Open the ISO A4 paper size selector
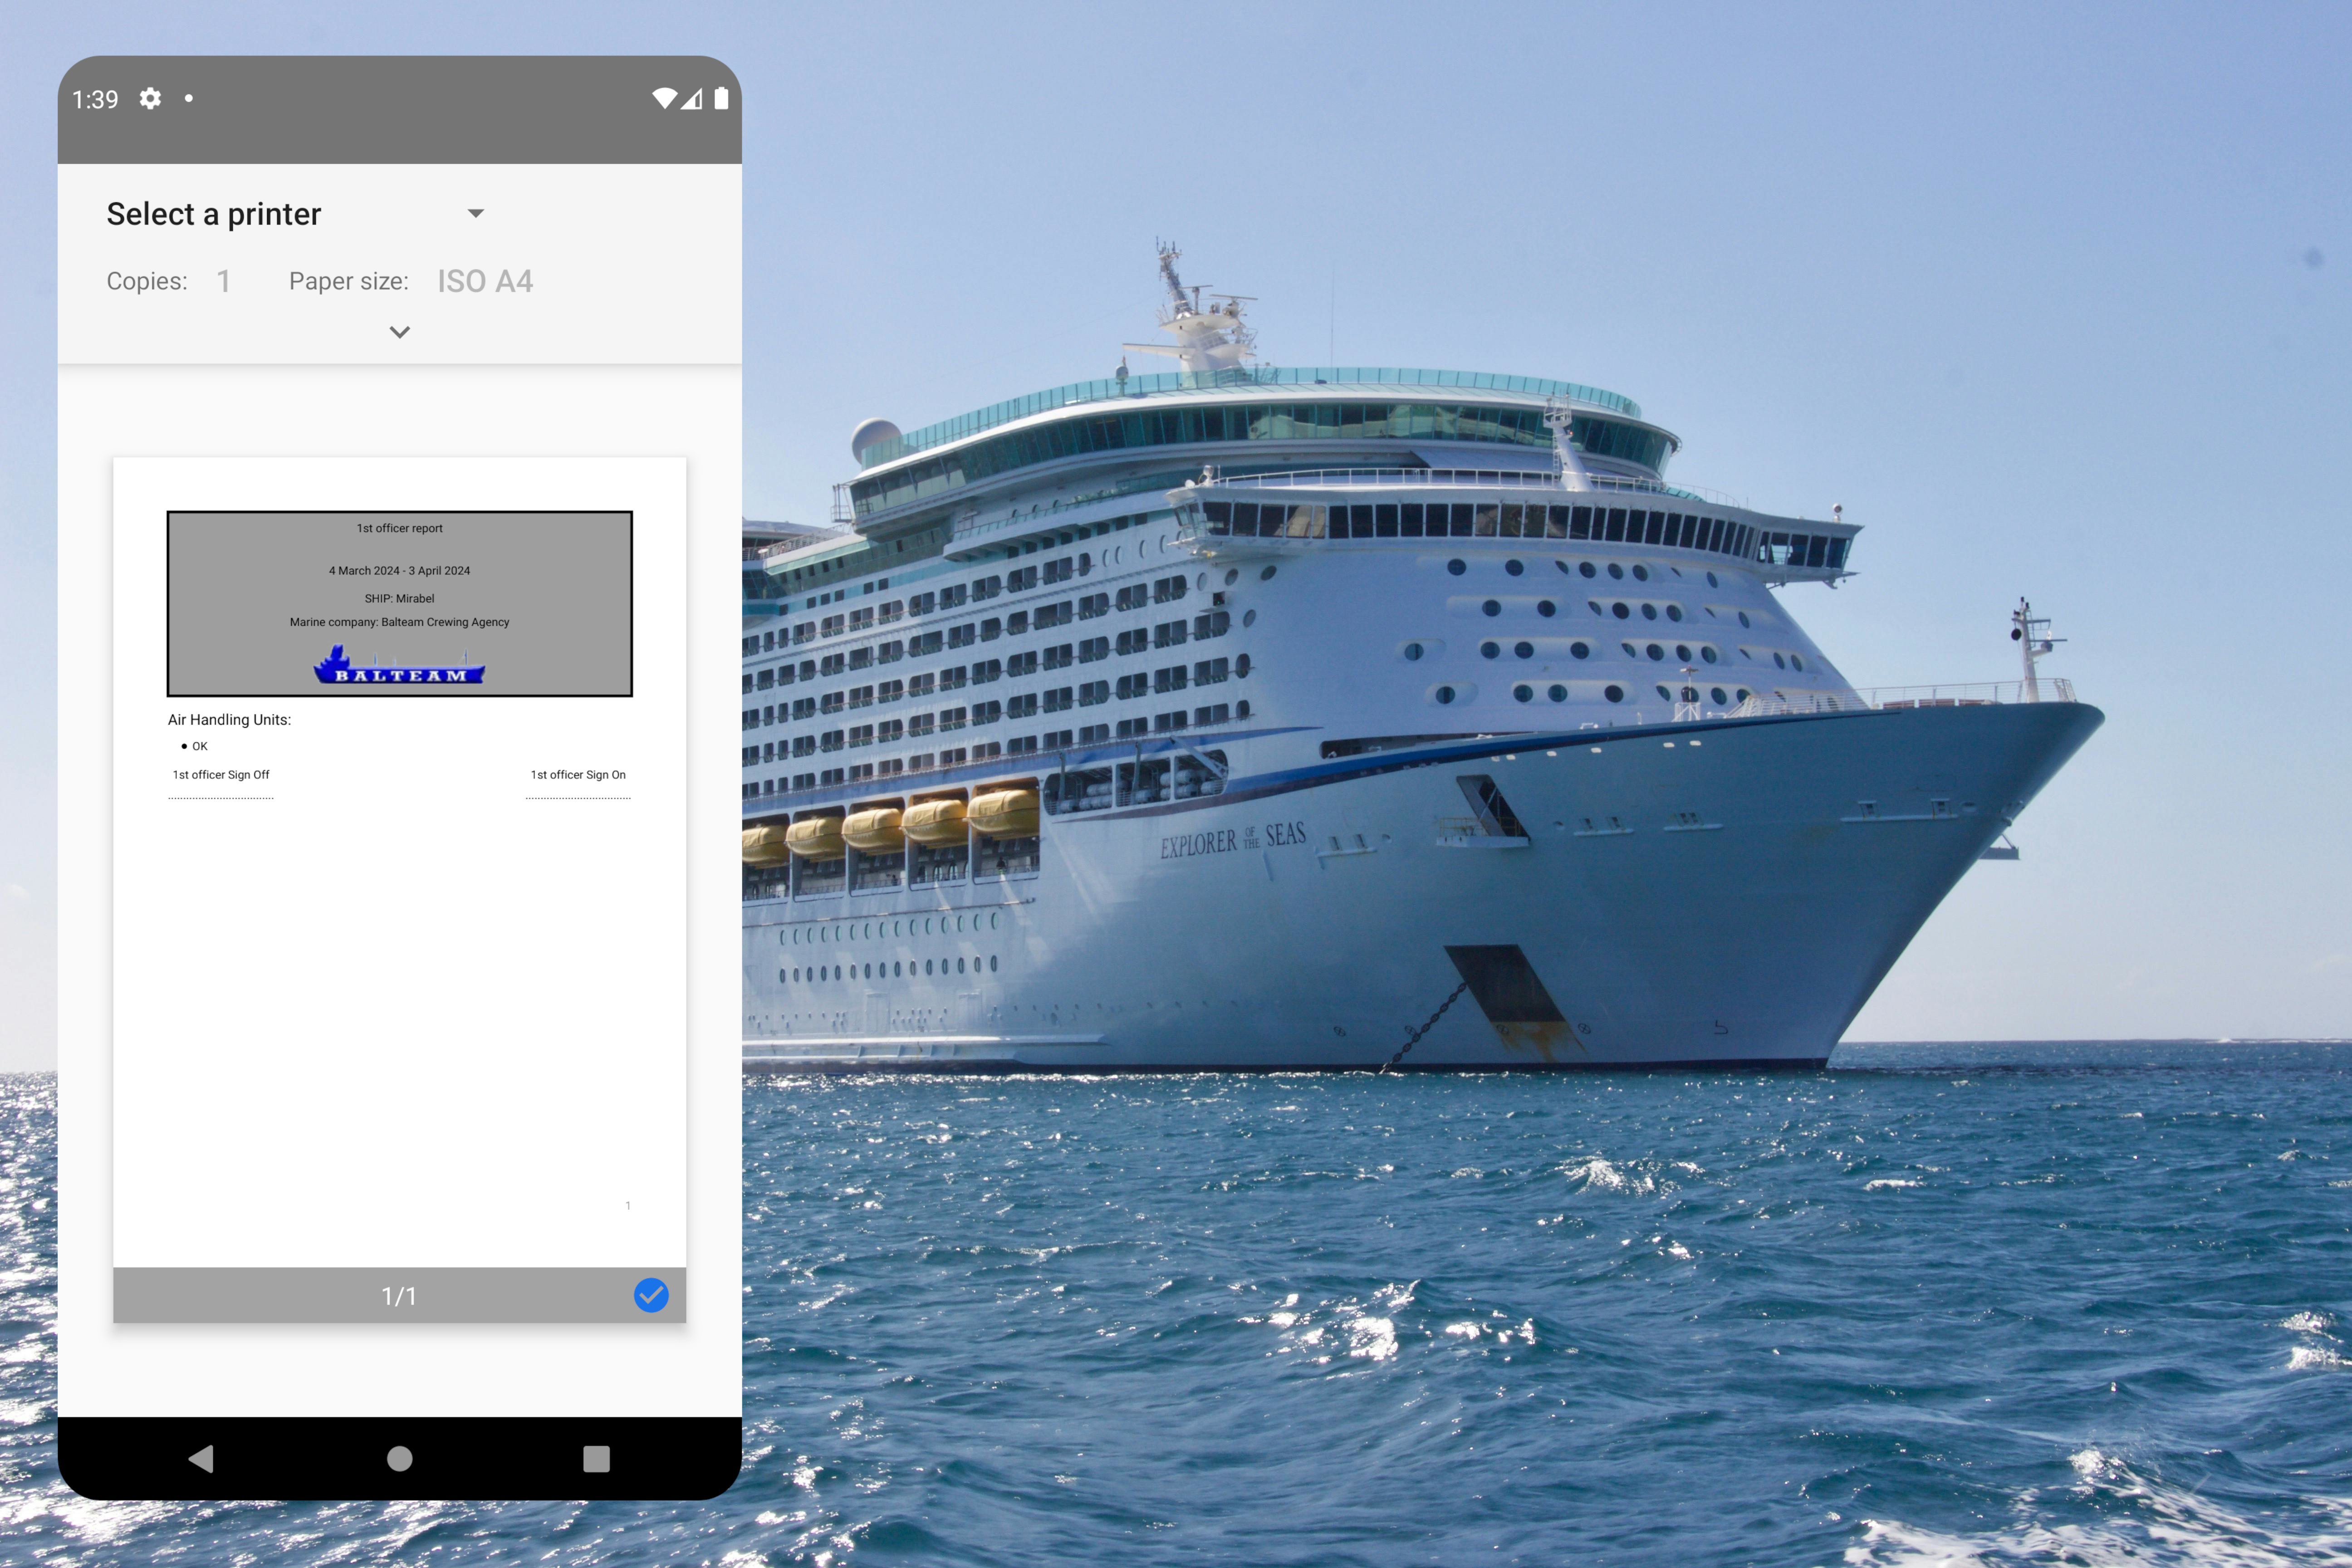 tap(485, 281)
